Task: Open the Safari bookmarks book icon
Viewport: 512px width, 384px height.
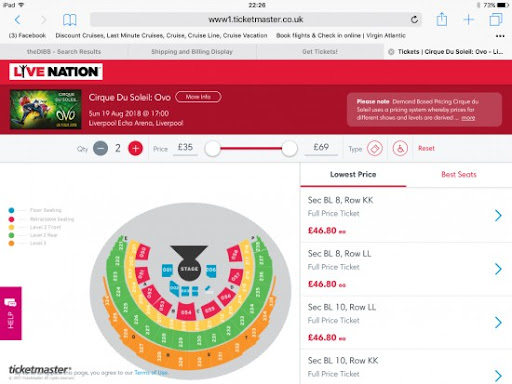Action: [x=70, y=20]
